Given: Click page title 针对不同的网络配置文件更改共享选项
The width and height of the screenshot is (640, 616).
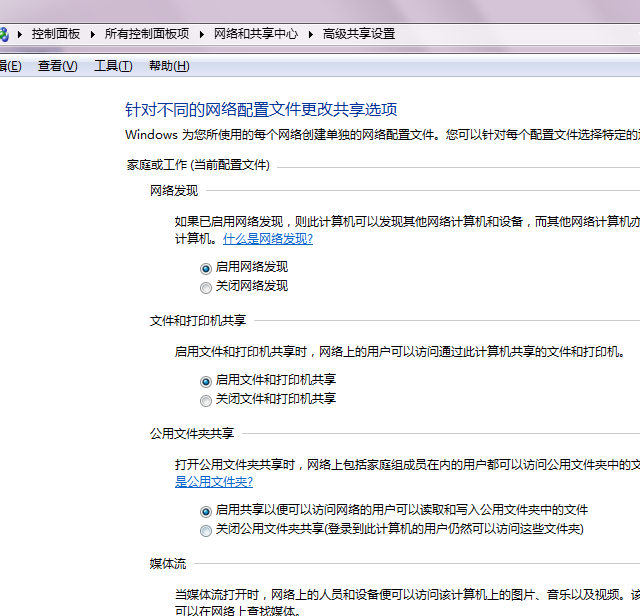Looking at the screenshot, I should [x=261, y=109].
